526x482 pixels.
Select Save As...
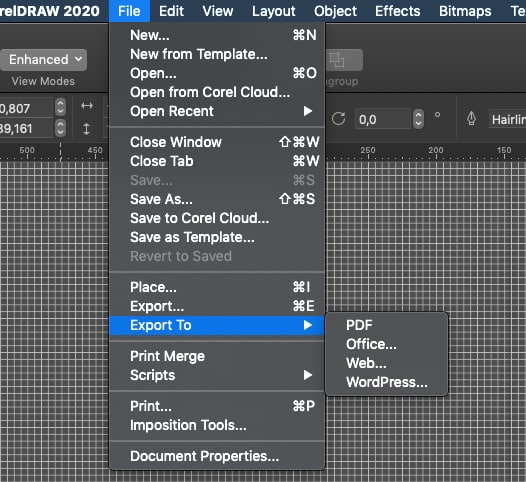[217, 199]
